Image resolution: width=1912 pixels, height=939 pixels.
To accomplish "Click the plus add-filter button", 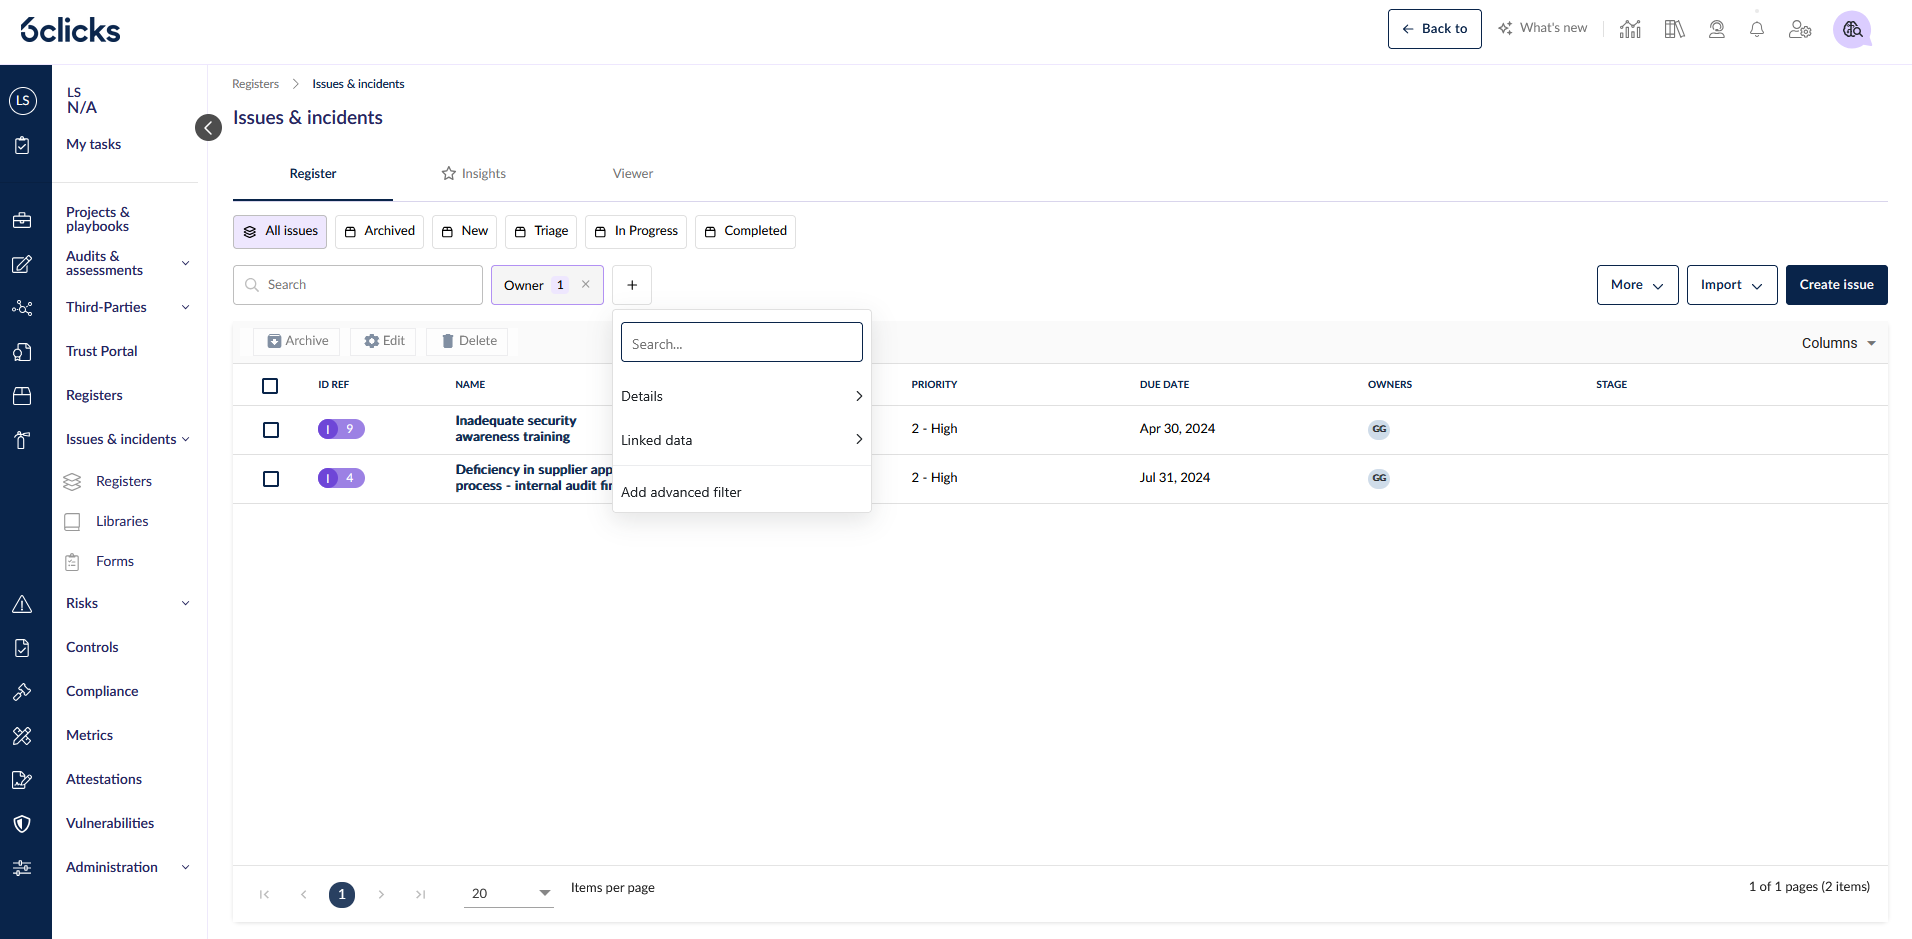I will [632, 285].
